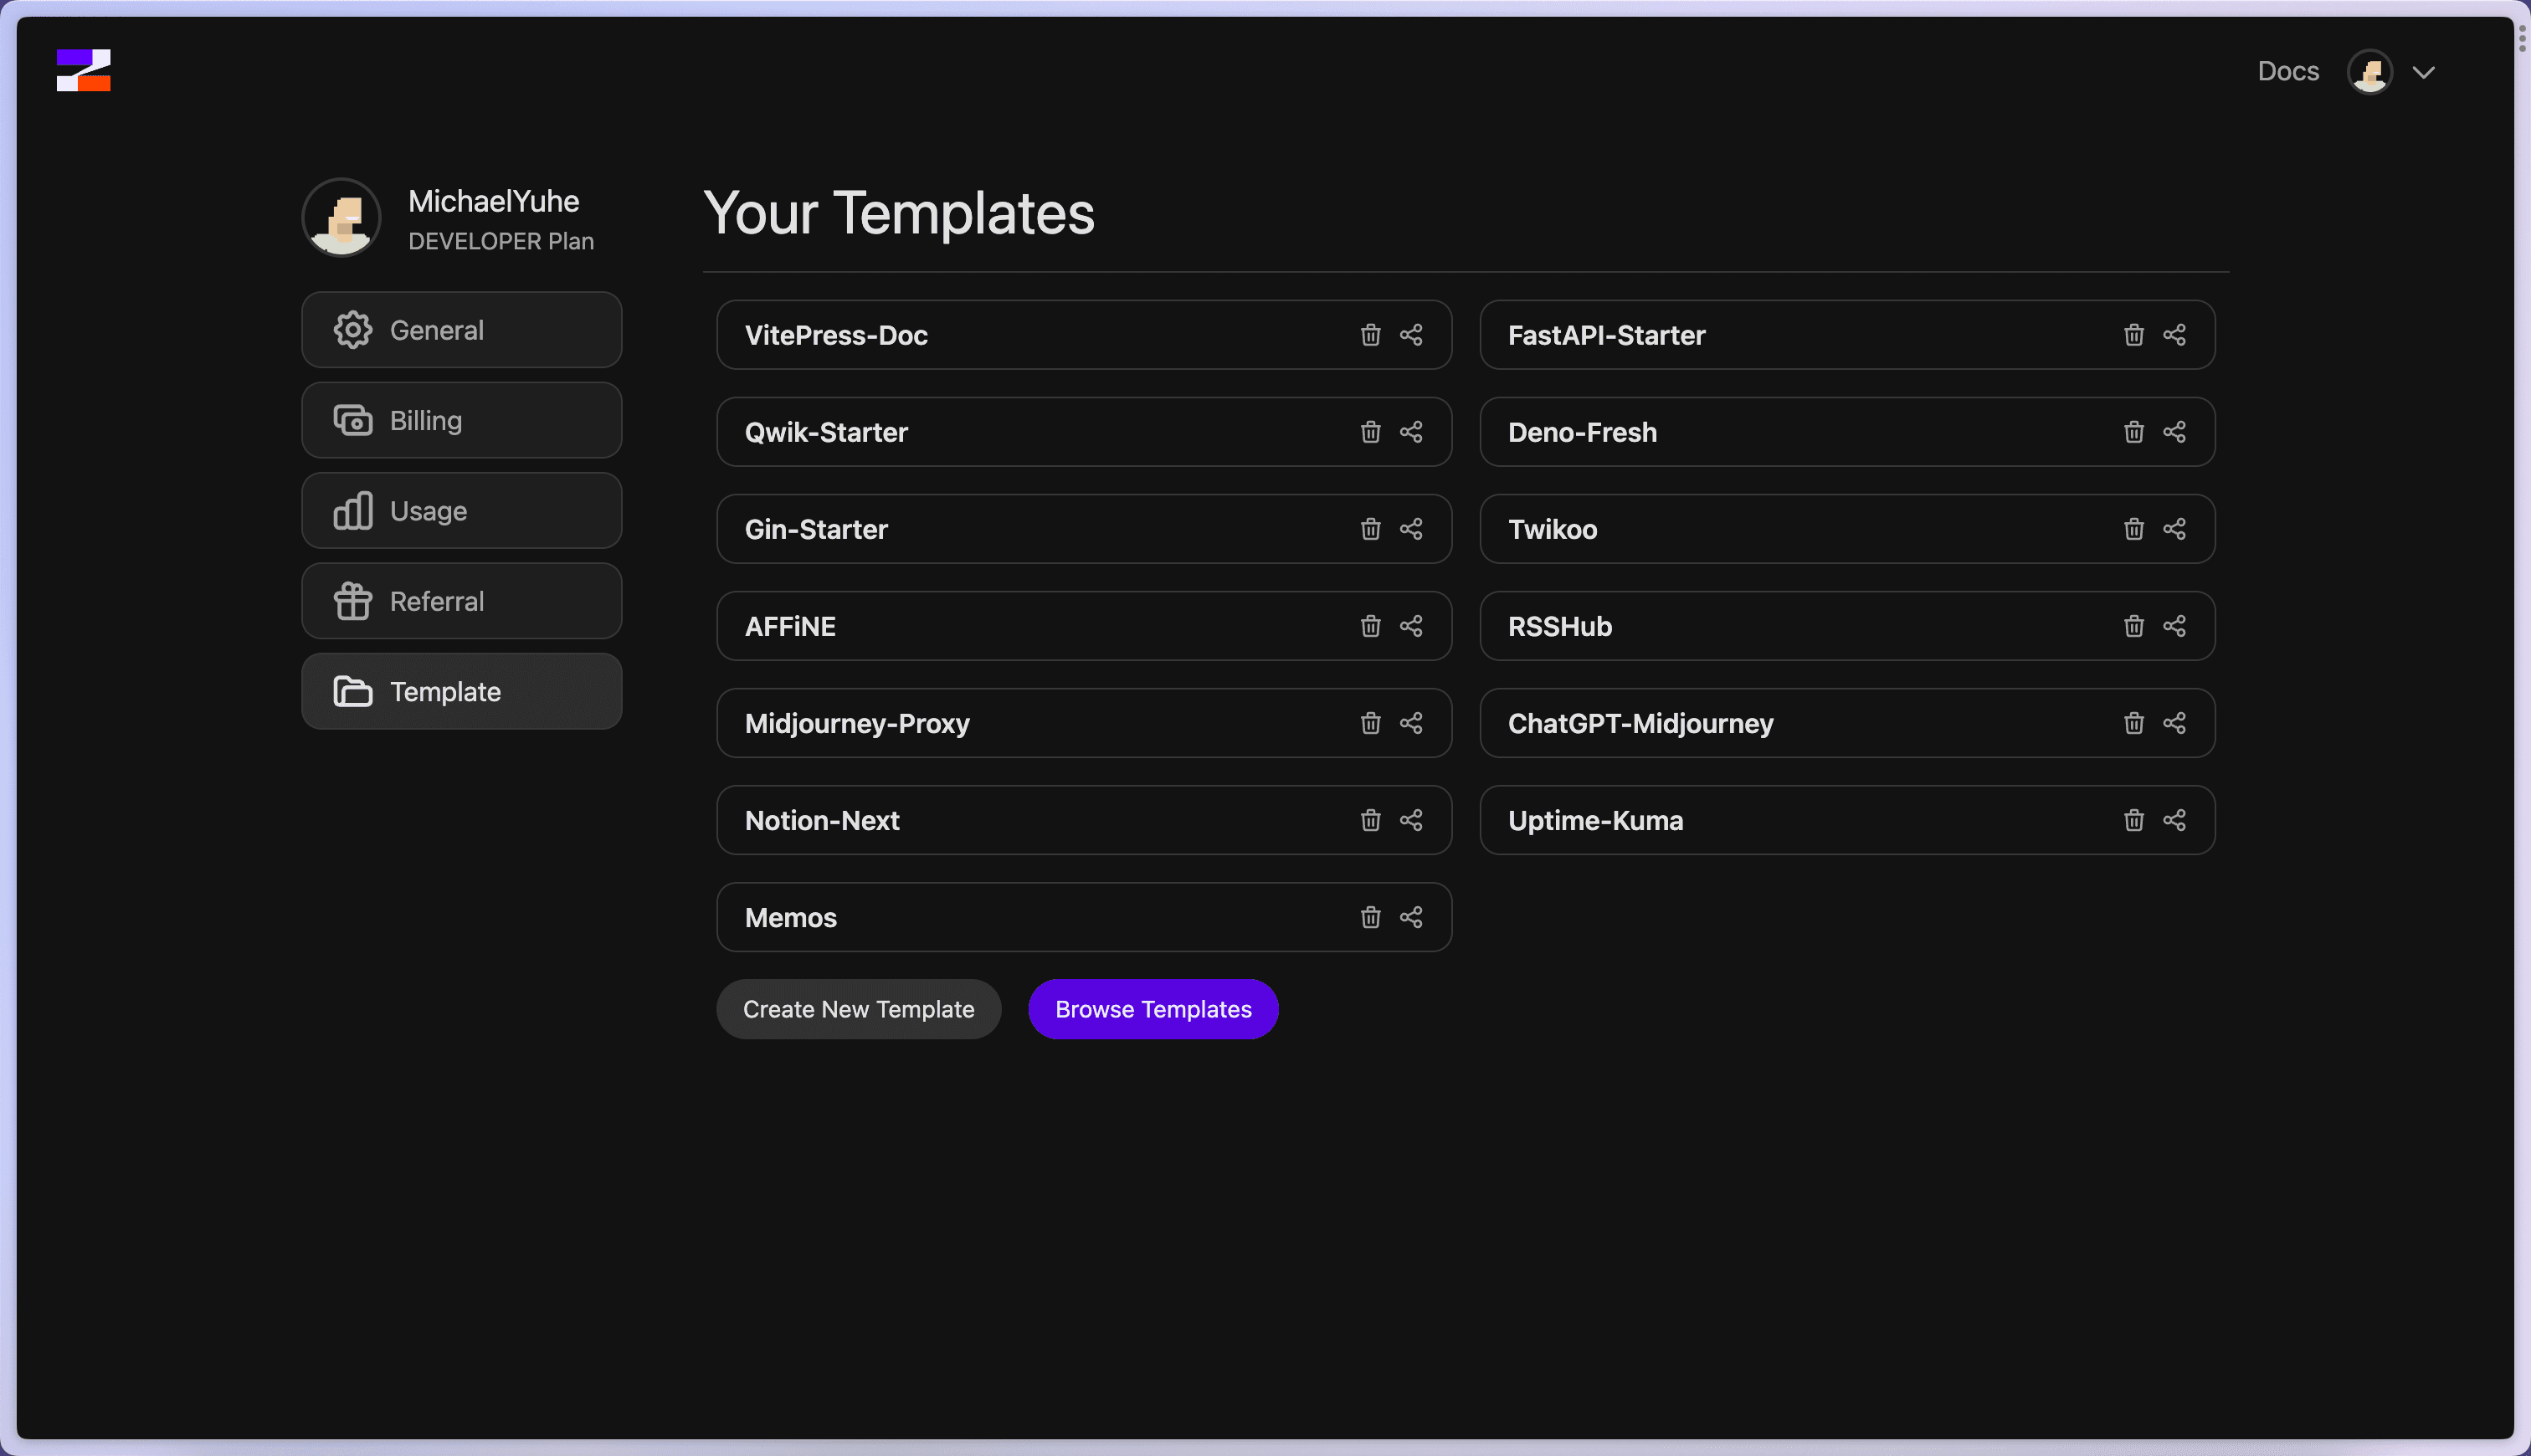Open the AFFiNE template
The image size is (2531, 1456).
click(1084, 626)
